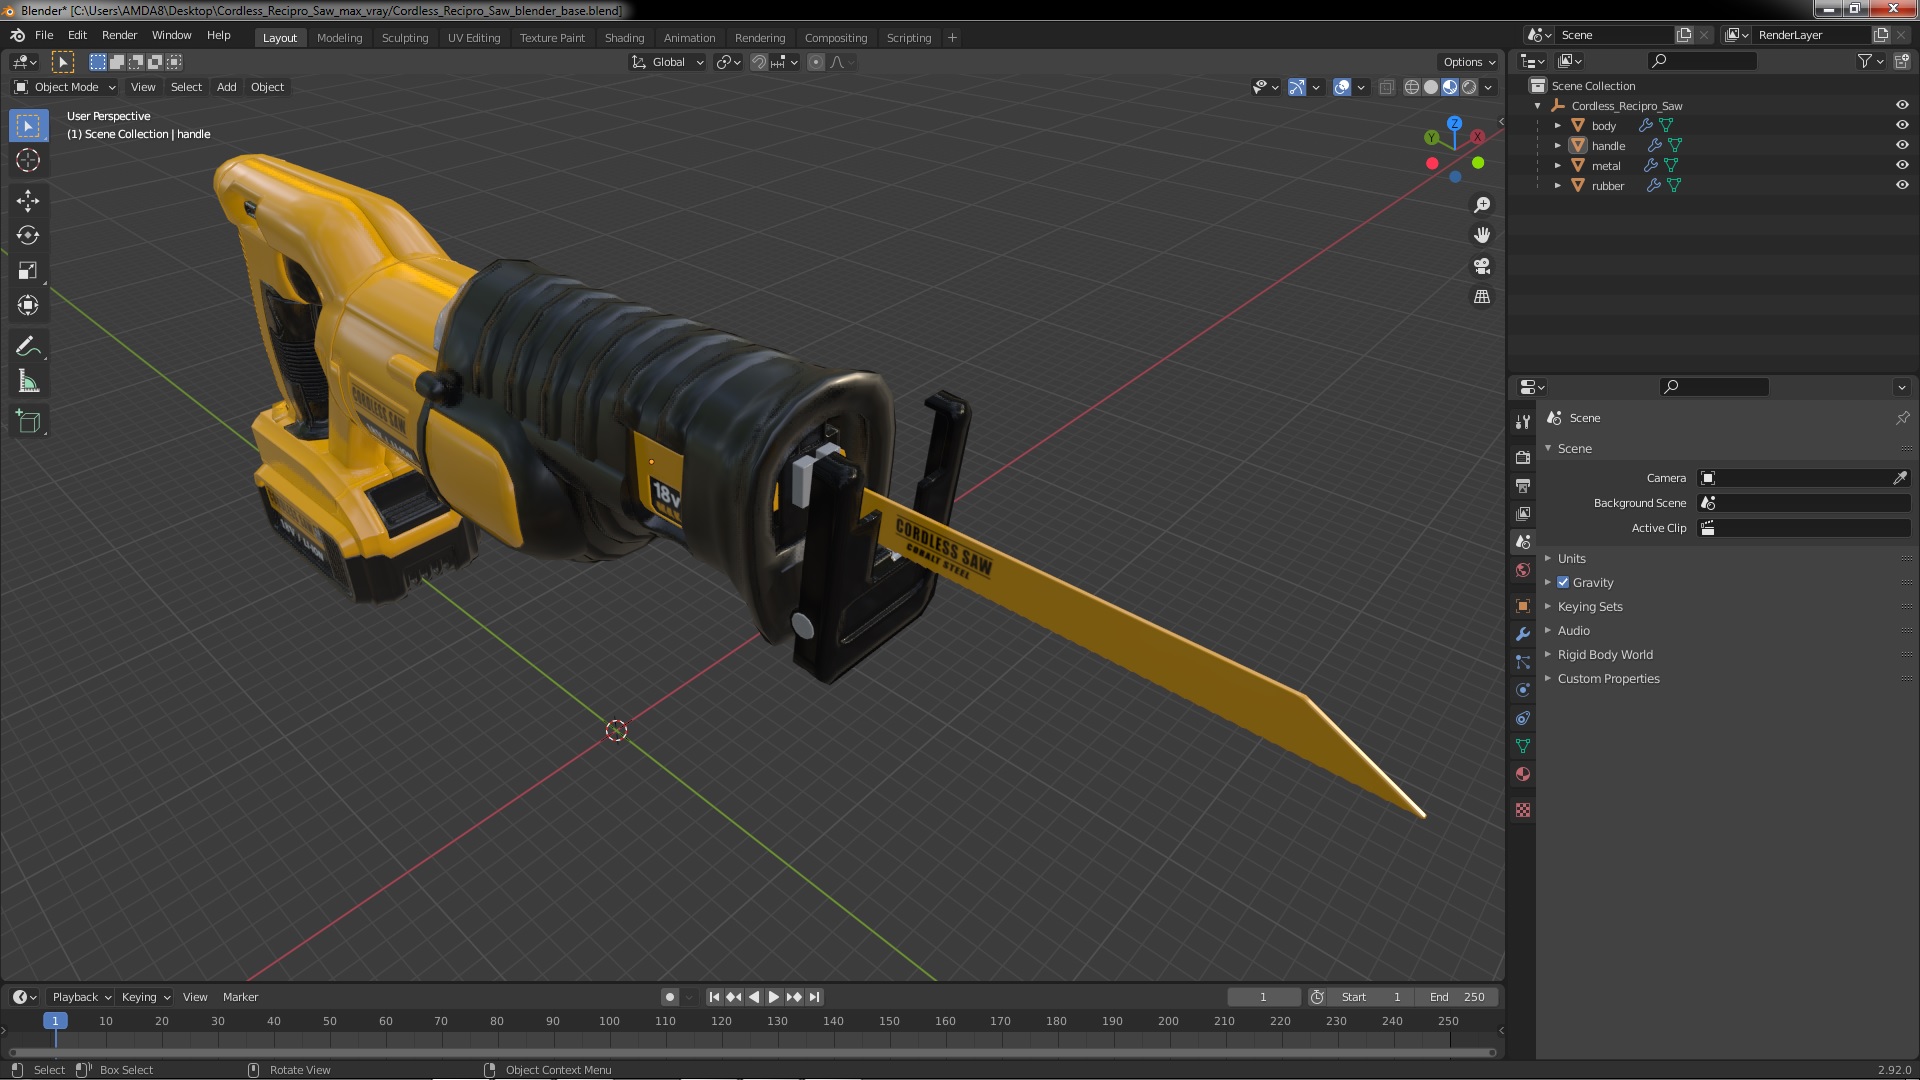Open the World properties tab
Viewport: 1920px width, 1080px height.
click(x=1523, y=570)
